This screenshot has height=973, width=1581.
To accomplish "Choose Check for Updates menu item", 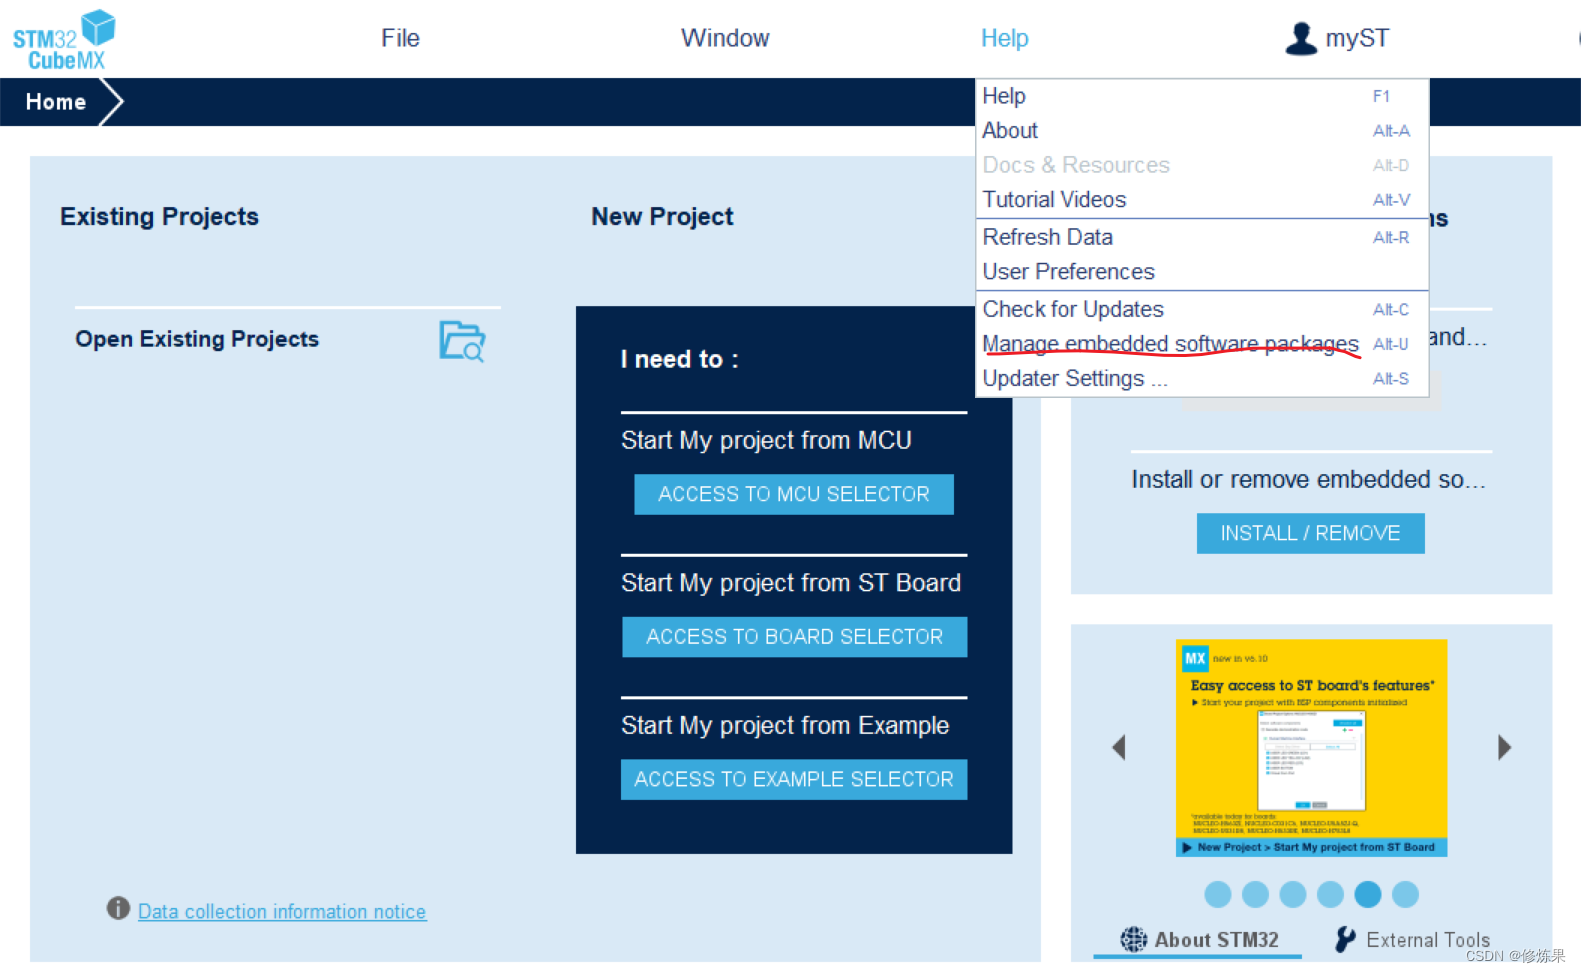I will click(x=1202, y=309).
